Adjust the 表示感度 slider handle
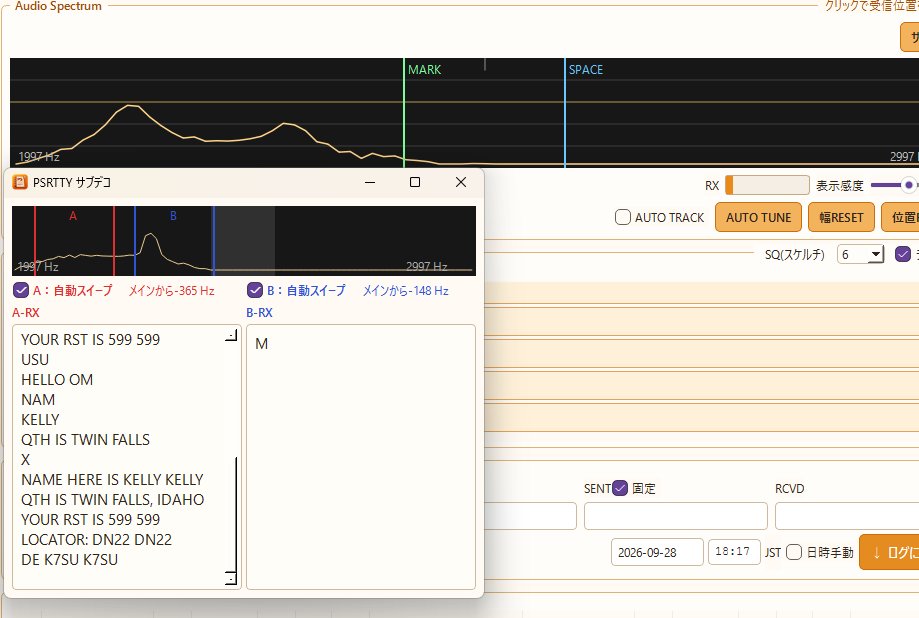The image size is (919, 618). 908,185
